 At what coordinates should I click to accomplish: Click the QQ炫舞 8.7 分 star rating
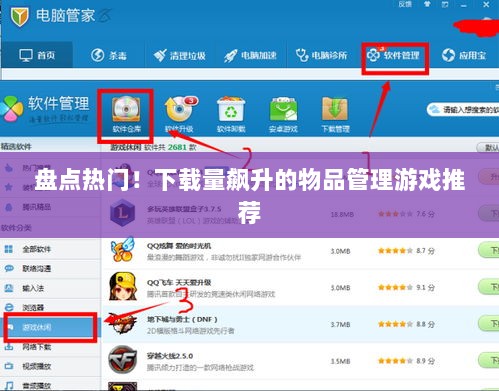pos(406,251)
